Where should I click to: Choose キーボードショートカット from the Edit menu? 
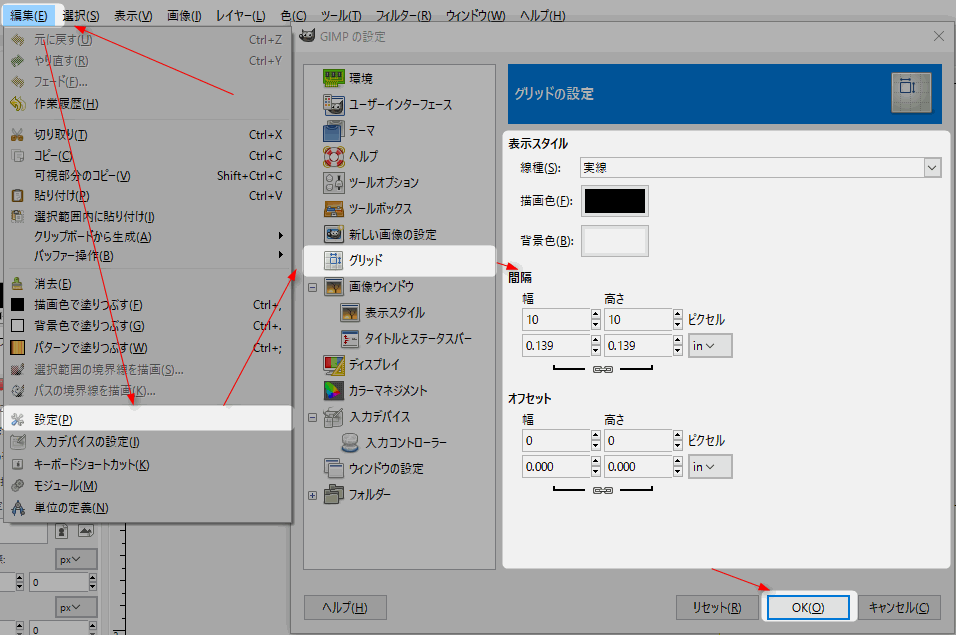tap(148, 464)
